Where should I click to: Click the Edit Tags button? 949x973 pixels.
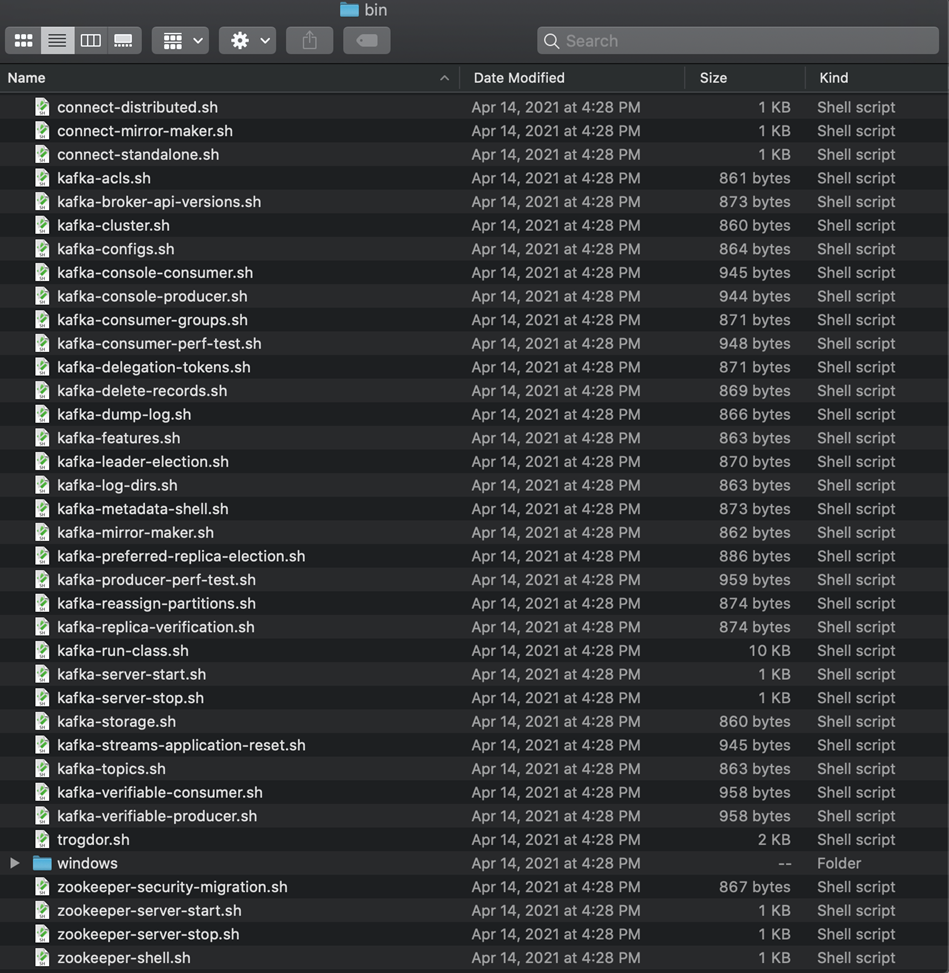click(x=367, y=41)
